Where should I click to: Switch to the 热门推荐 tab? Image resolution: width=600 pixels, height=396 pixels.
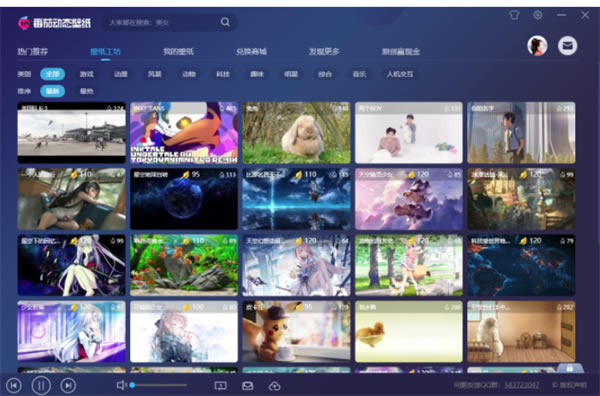pyautogui.click(x=33, y=51)
